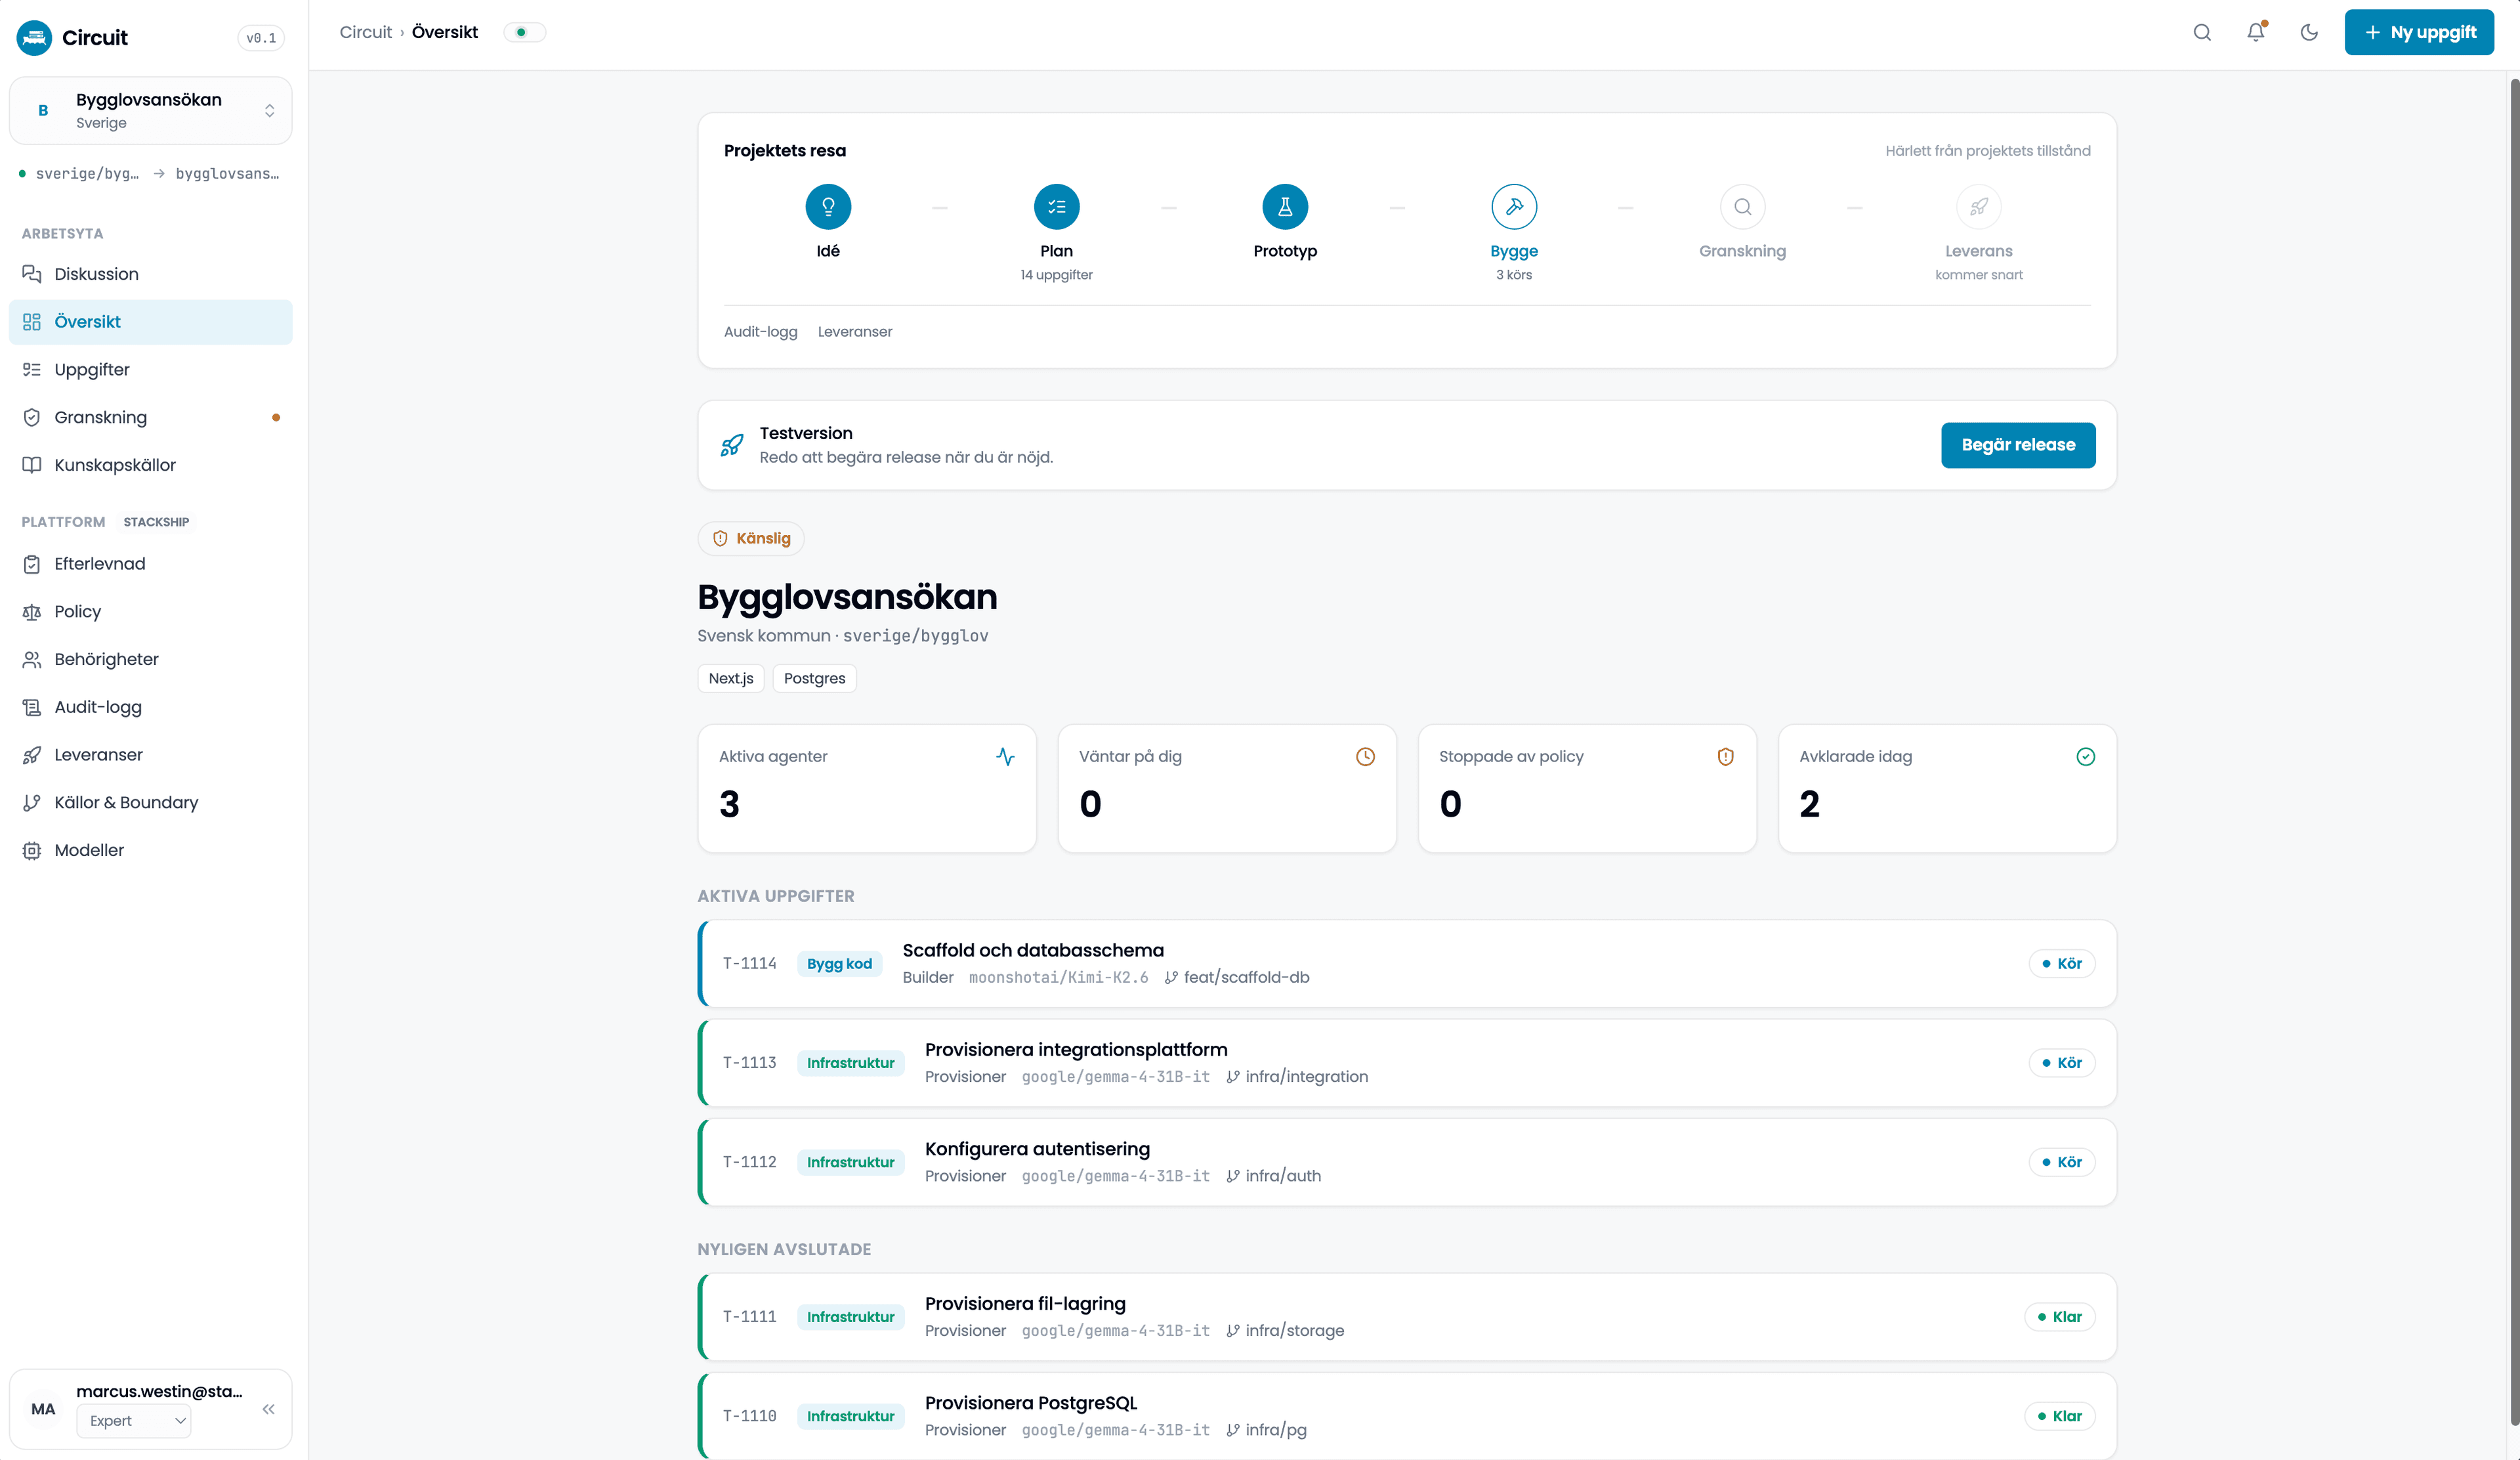This screenshot has width=2520, height=1460.
Task: Open task T-1114 Scaffold och databasschema
Action: (x=1407, y=963)
